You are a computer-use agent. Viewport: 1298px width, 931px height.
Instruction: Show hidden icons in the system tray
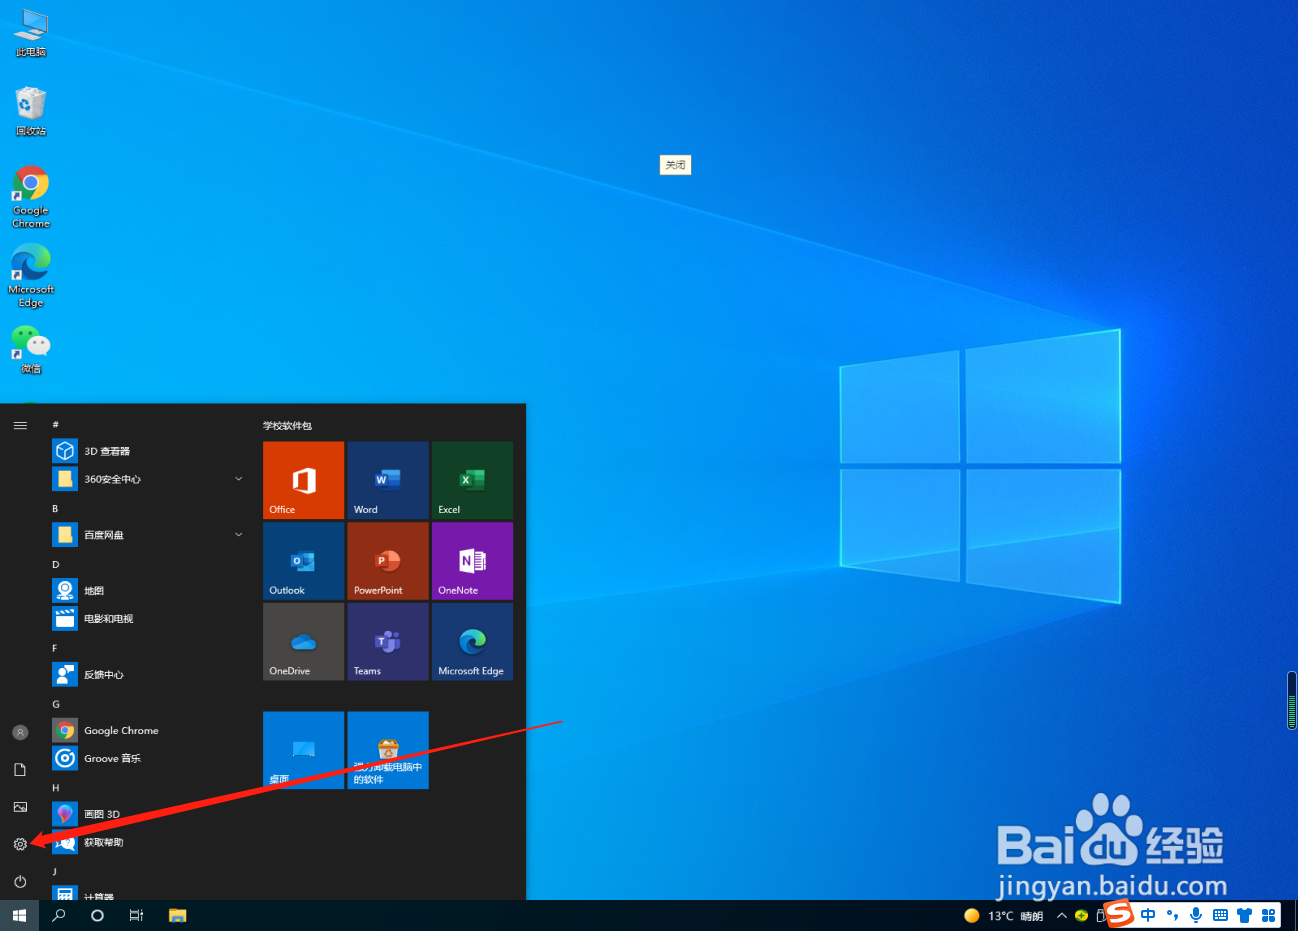[1062, 915]
